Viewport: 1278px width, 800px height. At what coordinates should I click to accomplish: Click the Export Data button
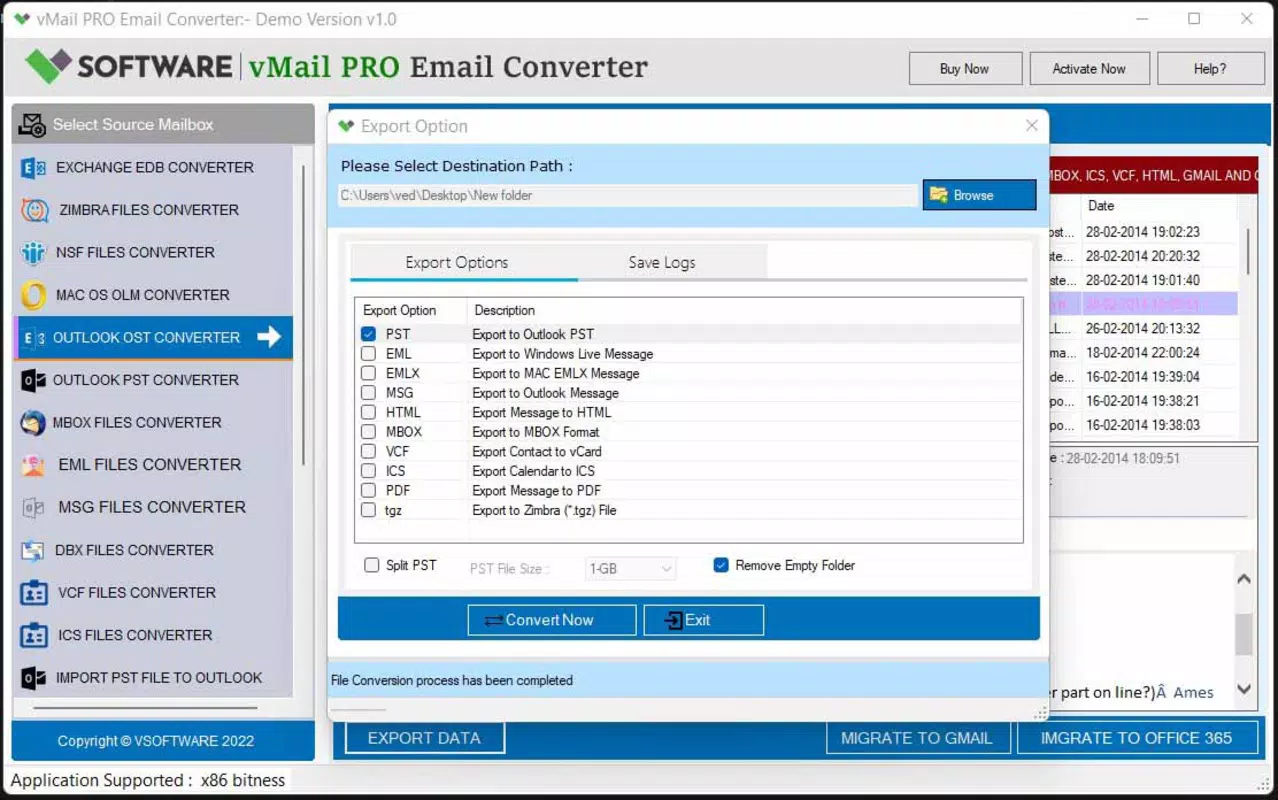coord(424,738)
